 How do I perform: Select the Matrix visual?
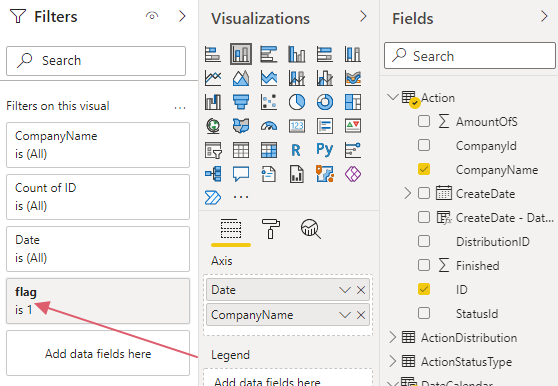(x=269, y=150)
